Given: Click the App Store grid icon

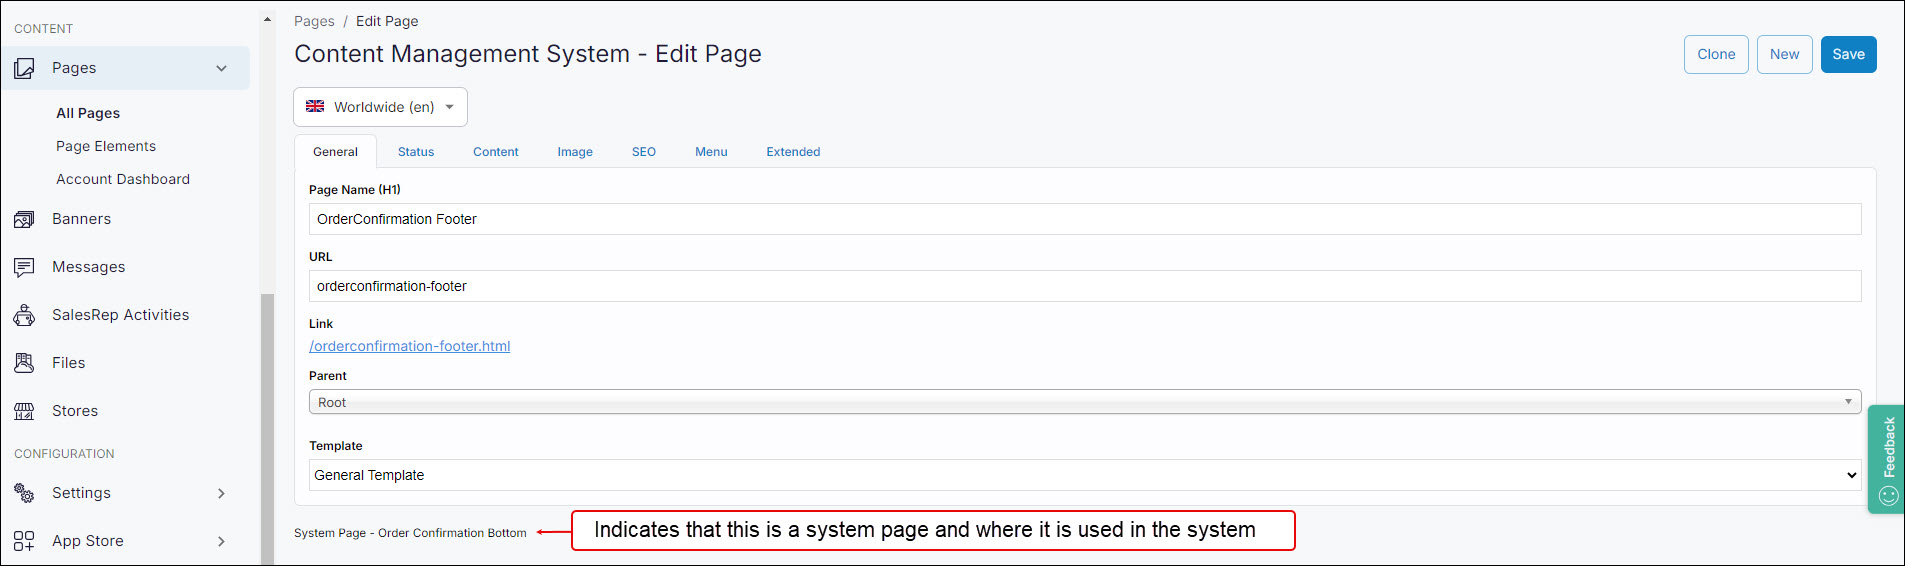Looking at the screenshot, I should pyautogui.click(x=24, y=541).
